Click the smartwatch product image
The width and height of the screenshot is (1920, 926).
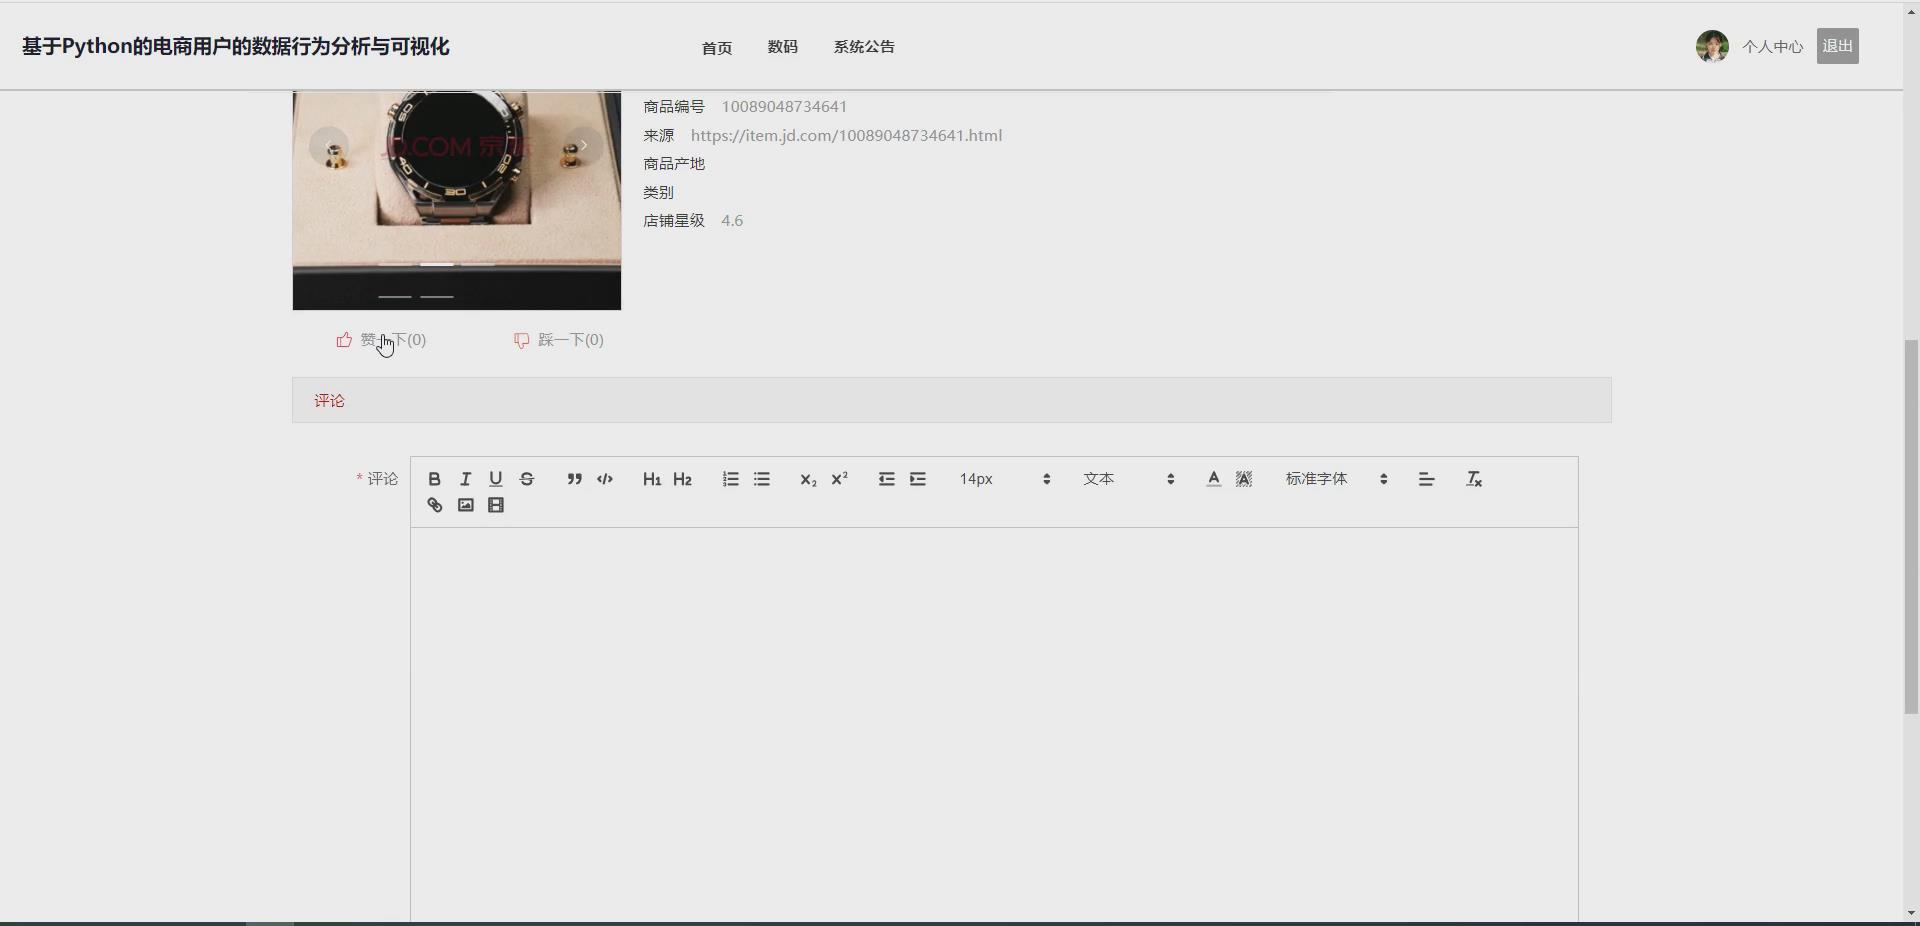[x=457, y=200]
